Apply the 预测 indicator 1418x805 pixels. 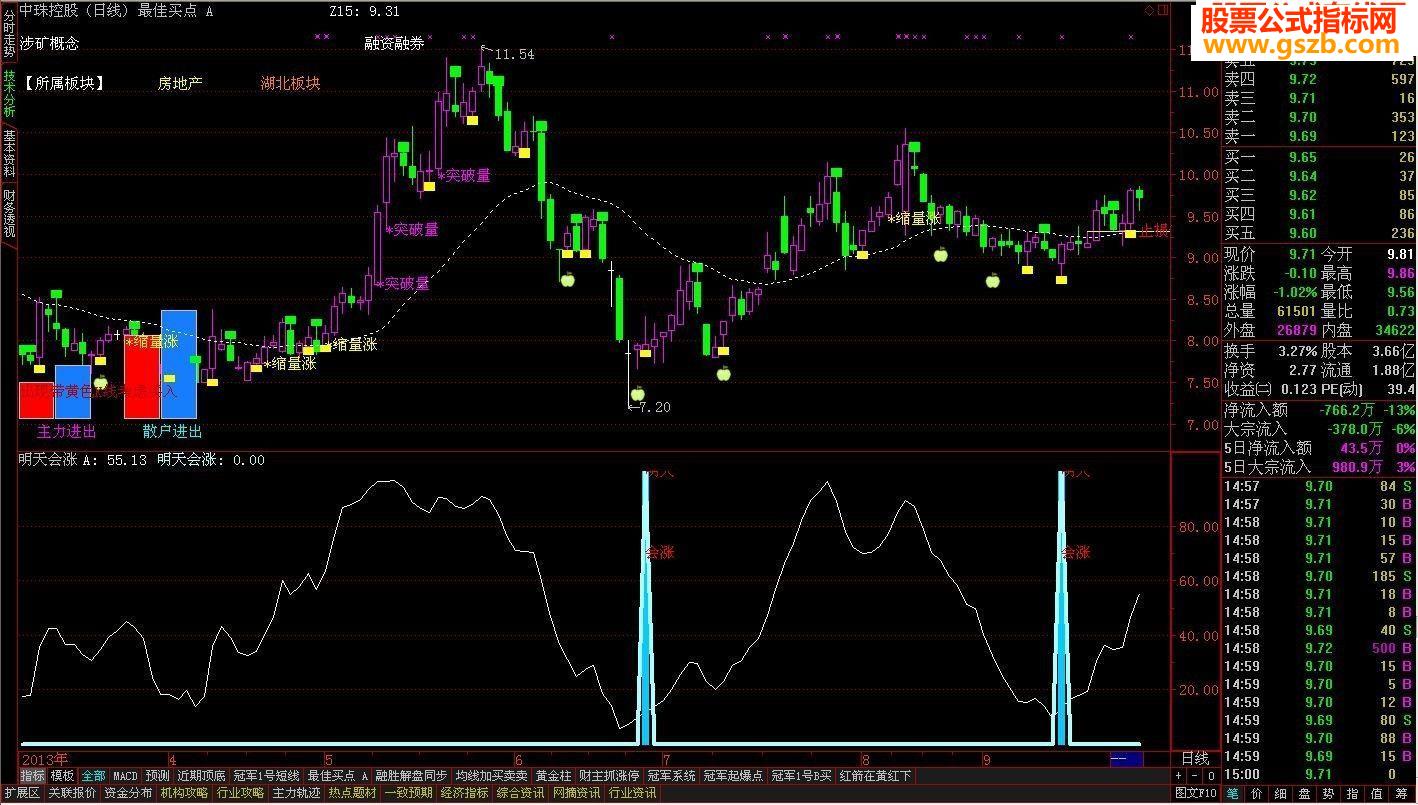(157, 776)
